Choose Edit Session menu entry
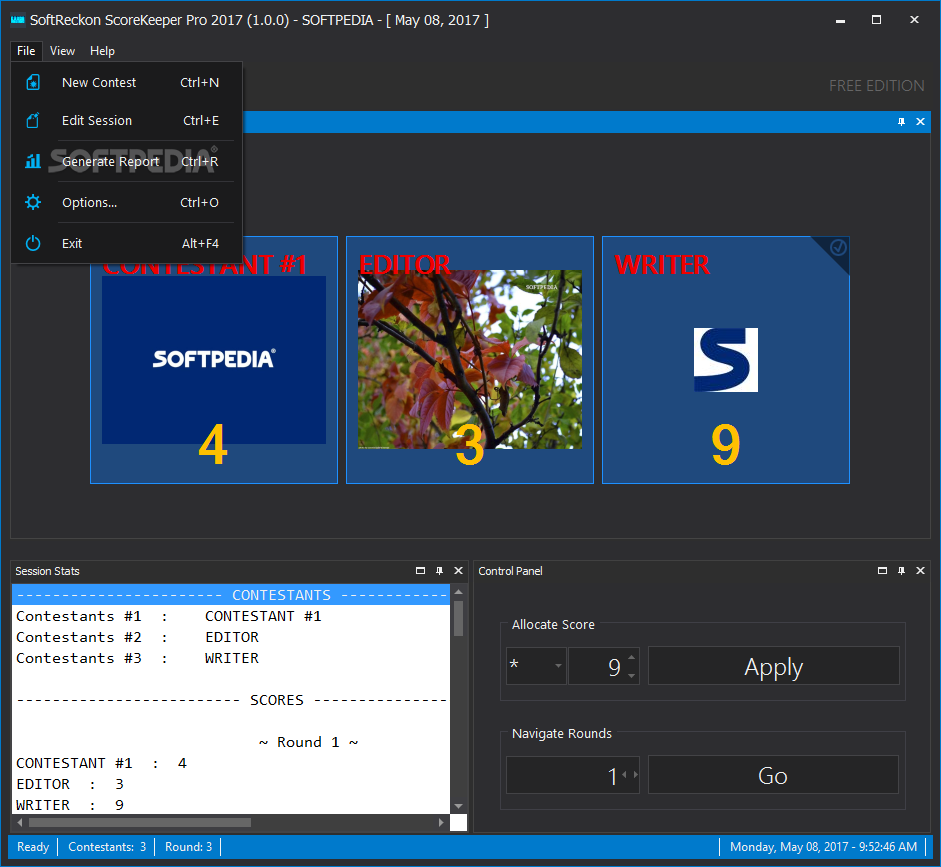 coord(127,121)
